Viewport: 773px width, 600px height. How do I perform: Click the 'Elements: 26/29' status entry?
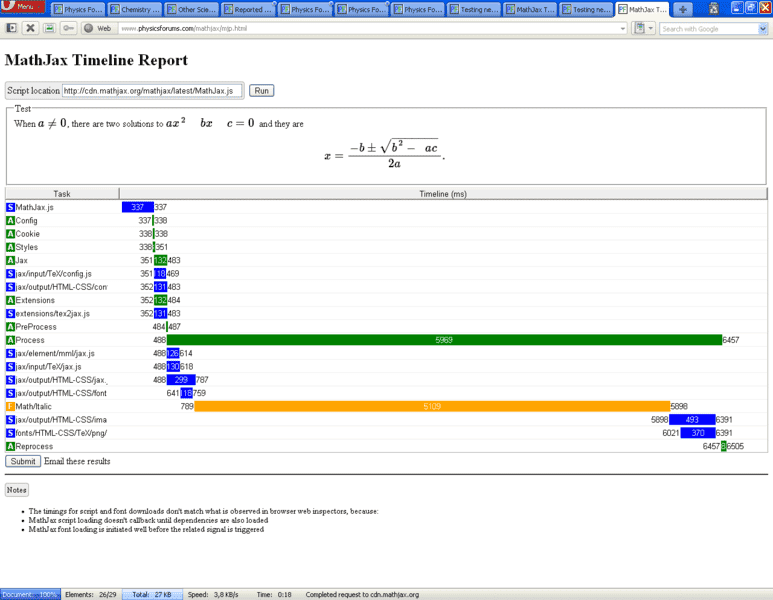click(x=91, y=595)
